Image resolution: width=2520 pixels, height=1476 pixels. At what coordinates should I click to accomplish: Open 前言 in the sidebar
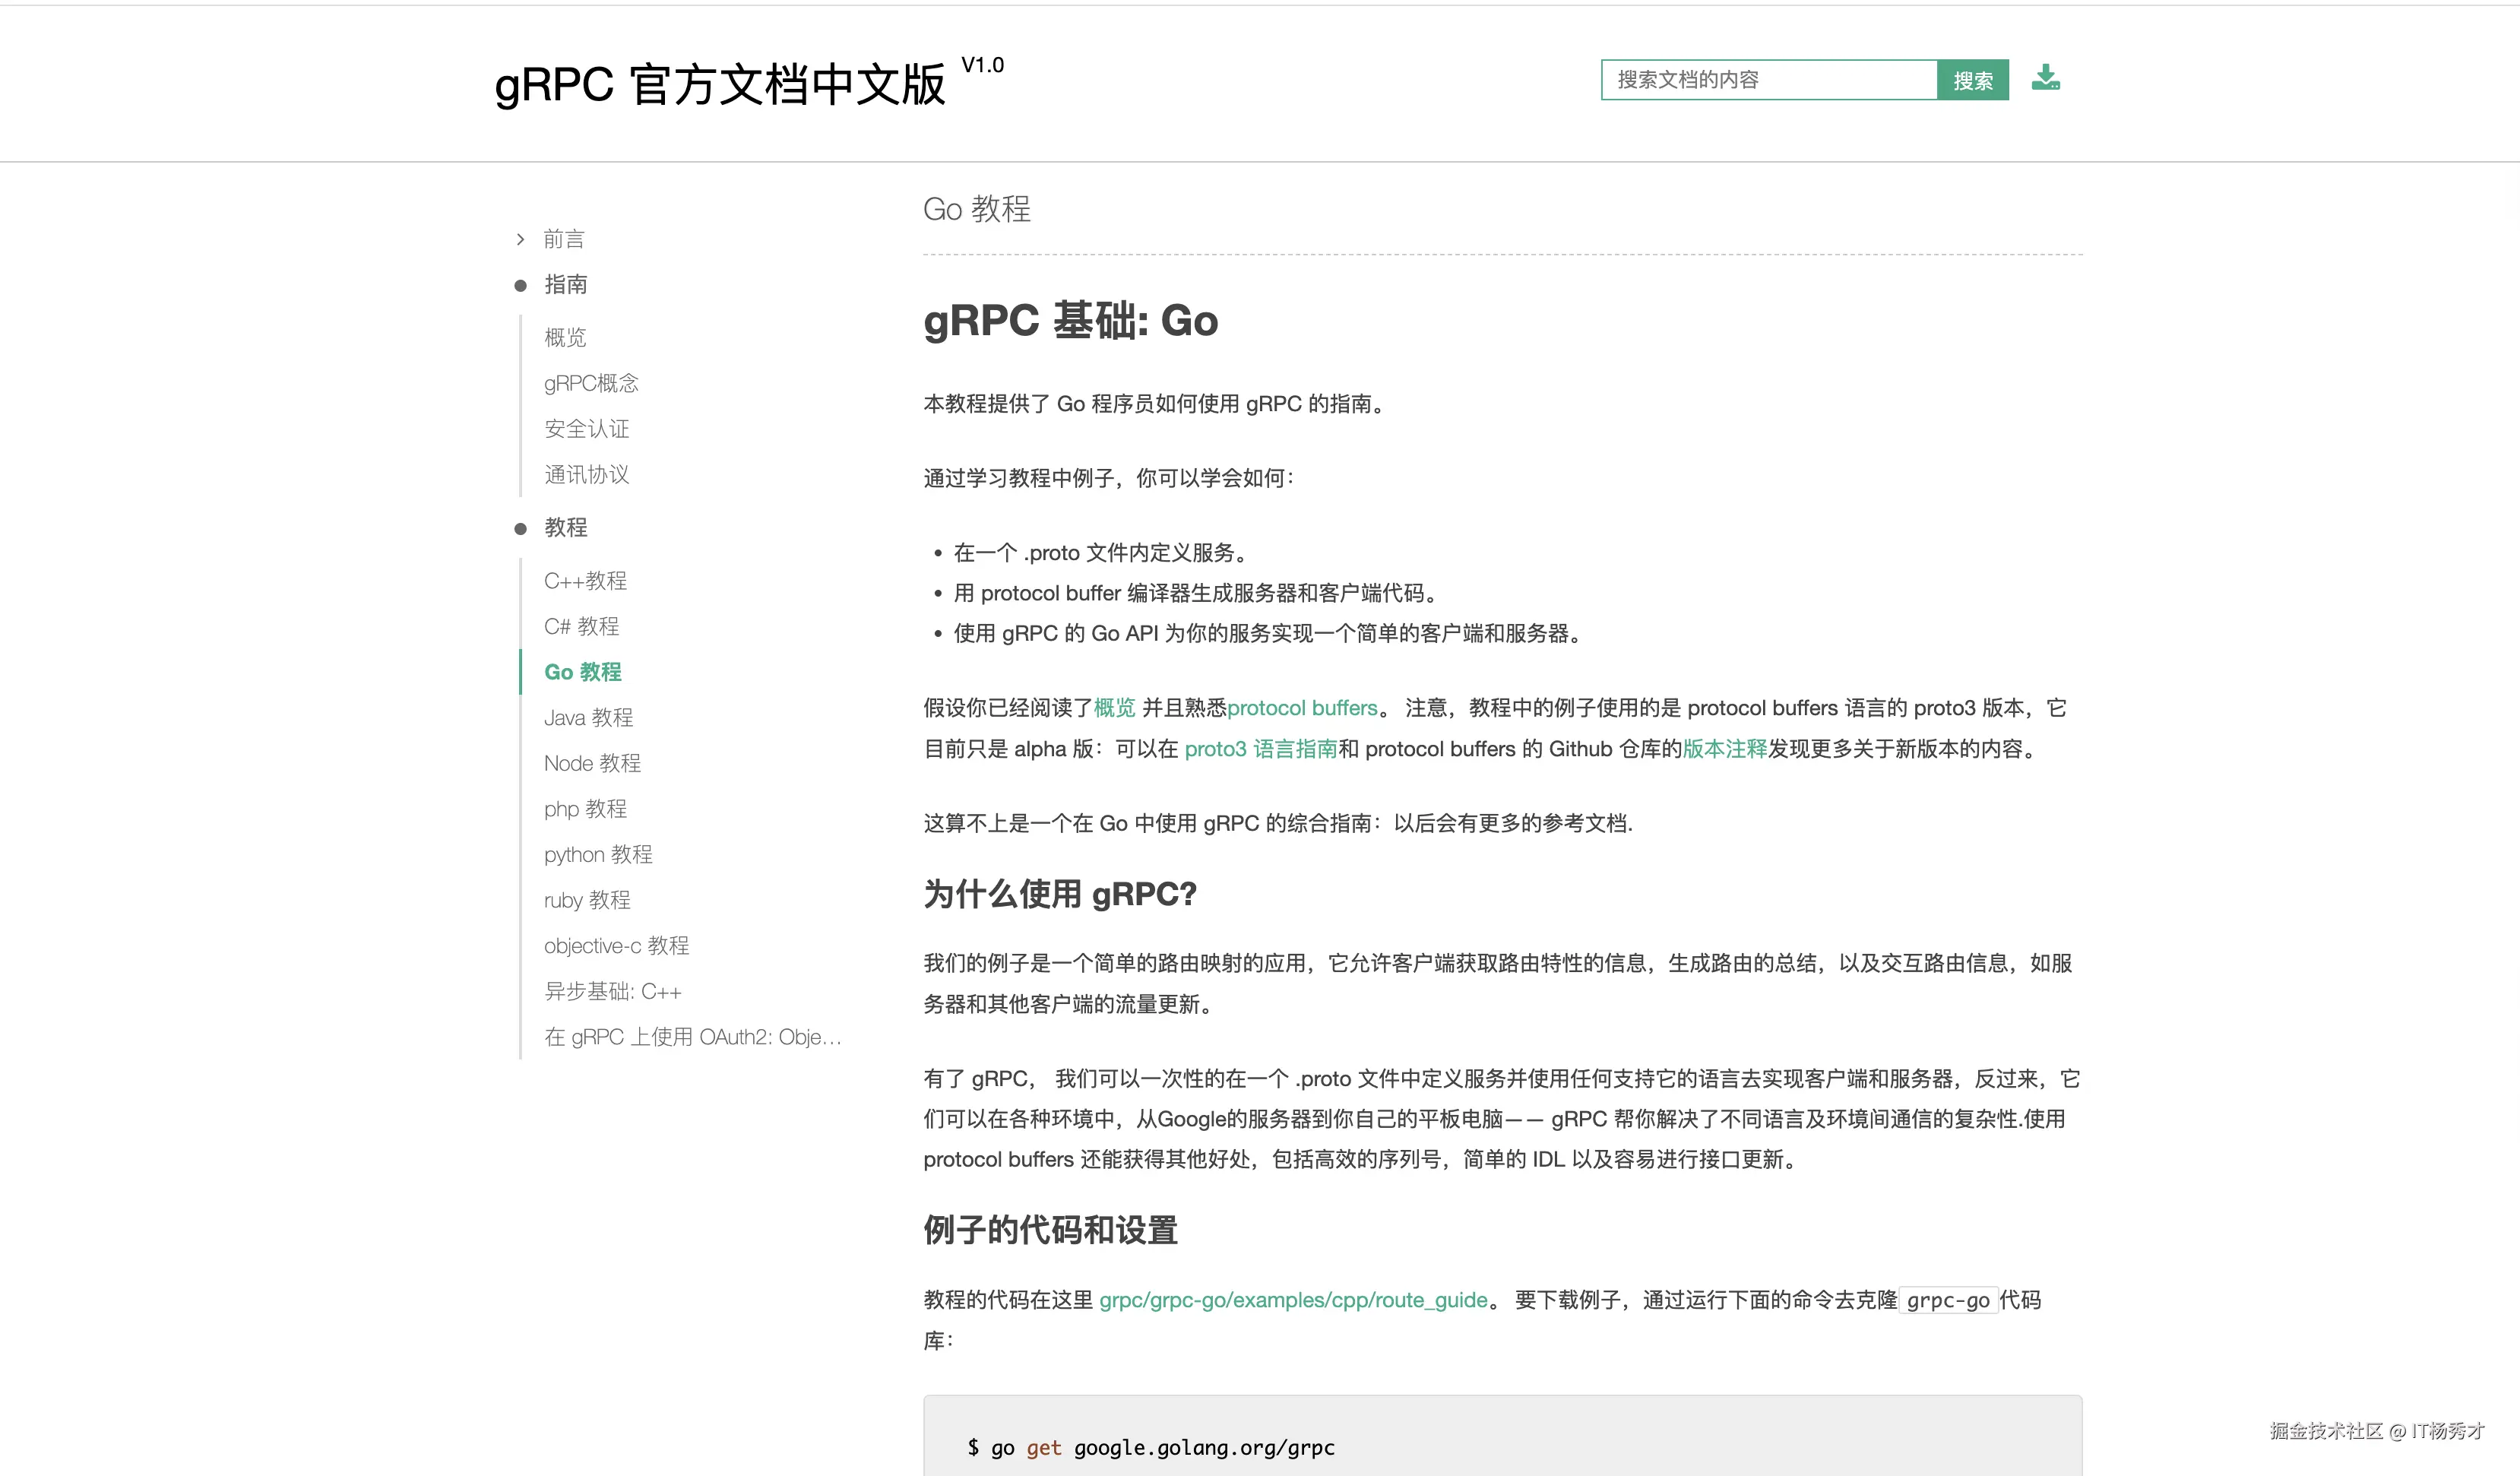tap(564, 239)
